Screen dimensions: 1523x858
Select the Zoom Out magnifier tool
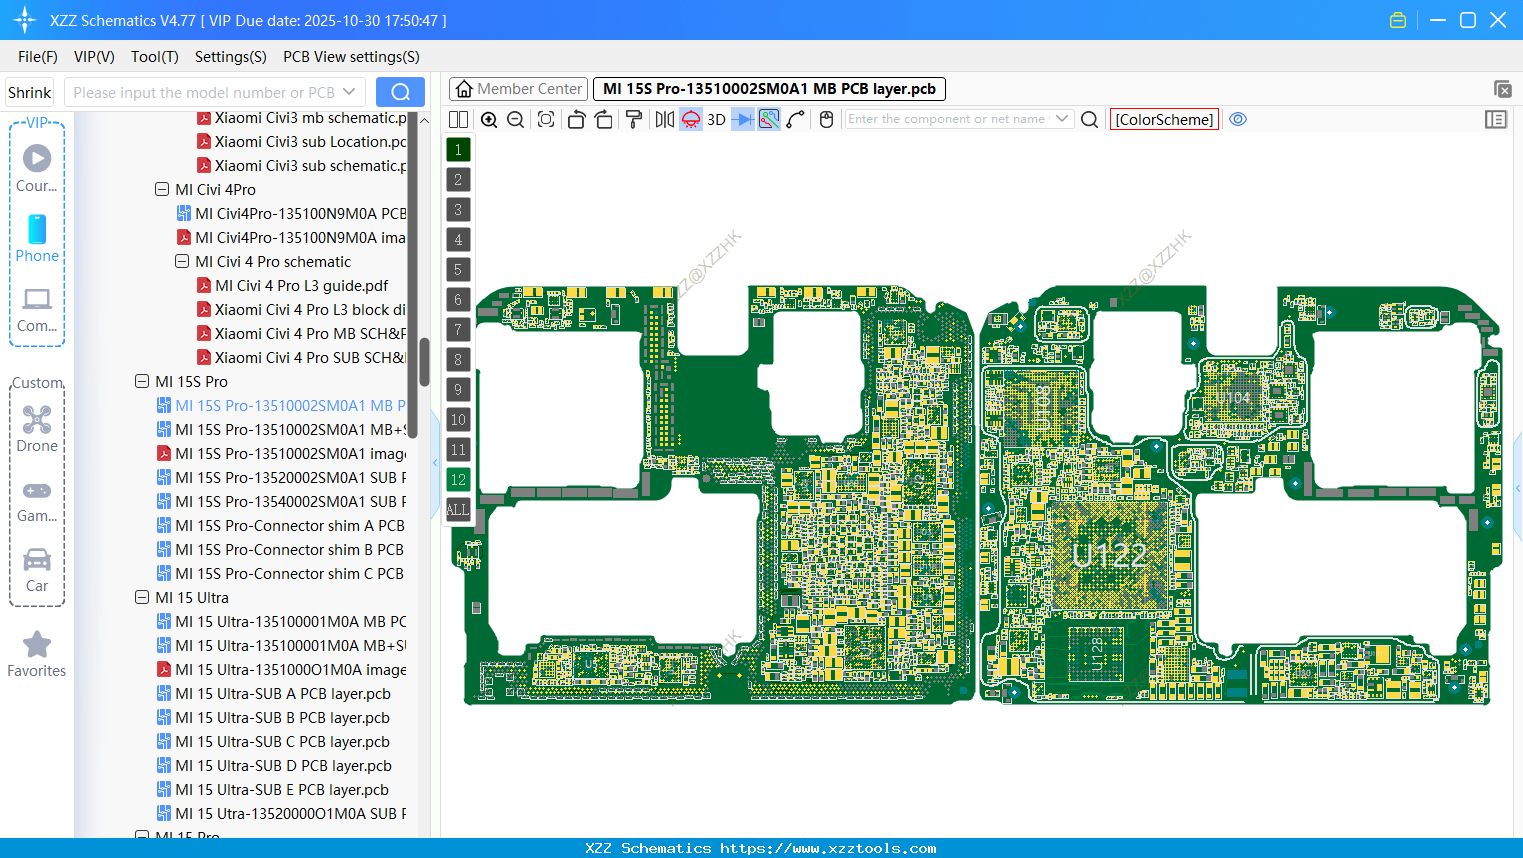(x=515, y=119)
